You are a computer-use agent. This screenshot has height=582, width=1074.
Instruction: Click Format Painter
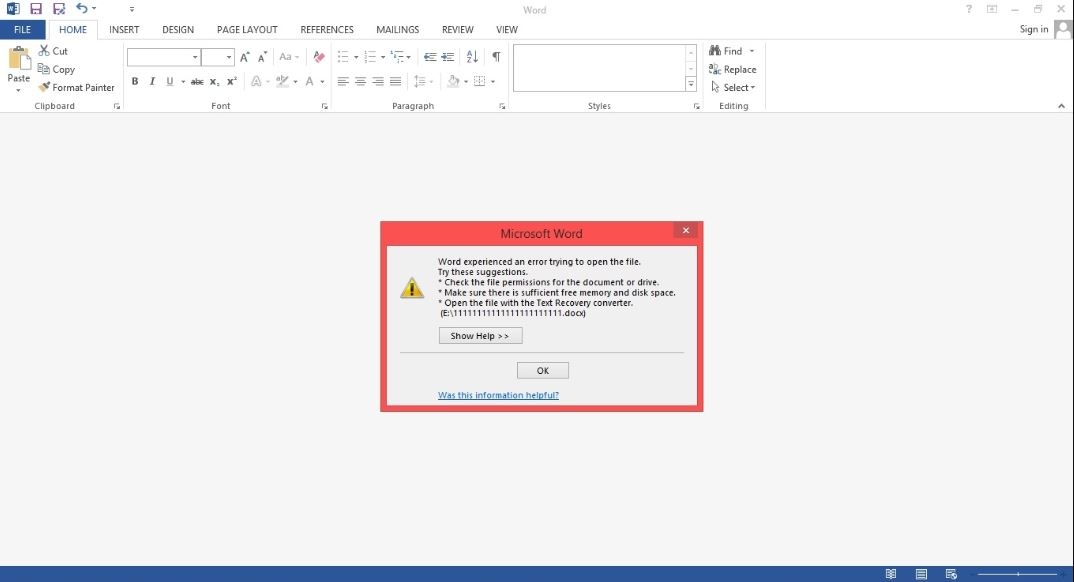(x=77, y=88)
